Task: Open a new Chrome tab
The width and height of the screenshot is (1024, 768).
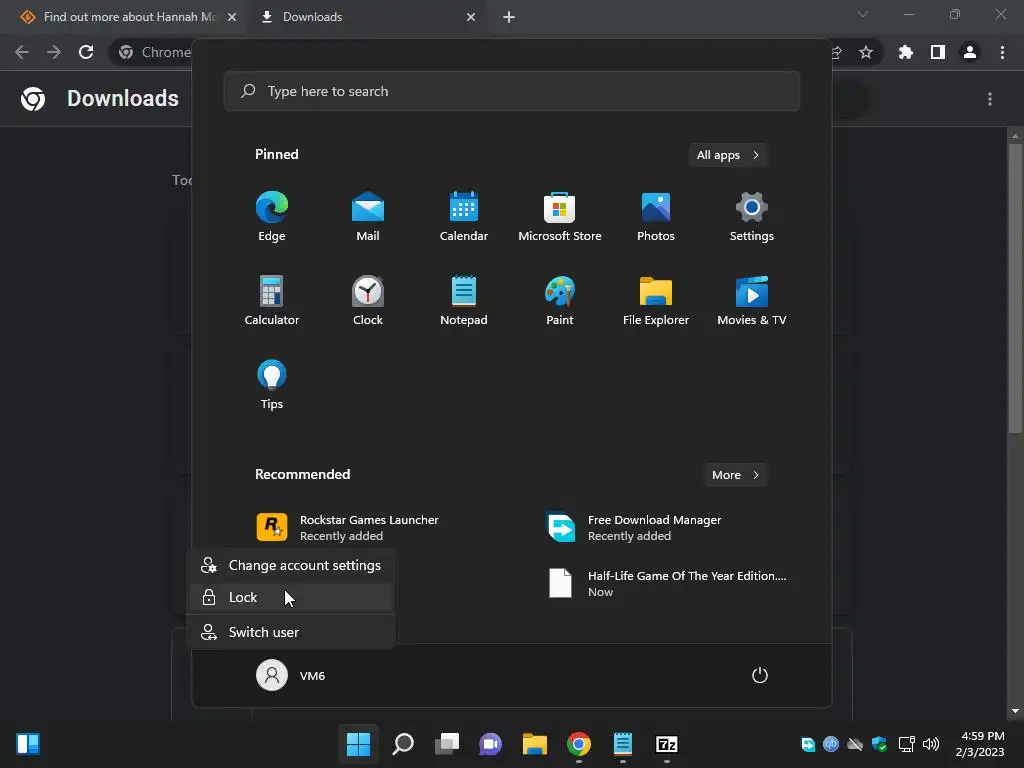Action: pyautogui.click(x=509, y=17)
